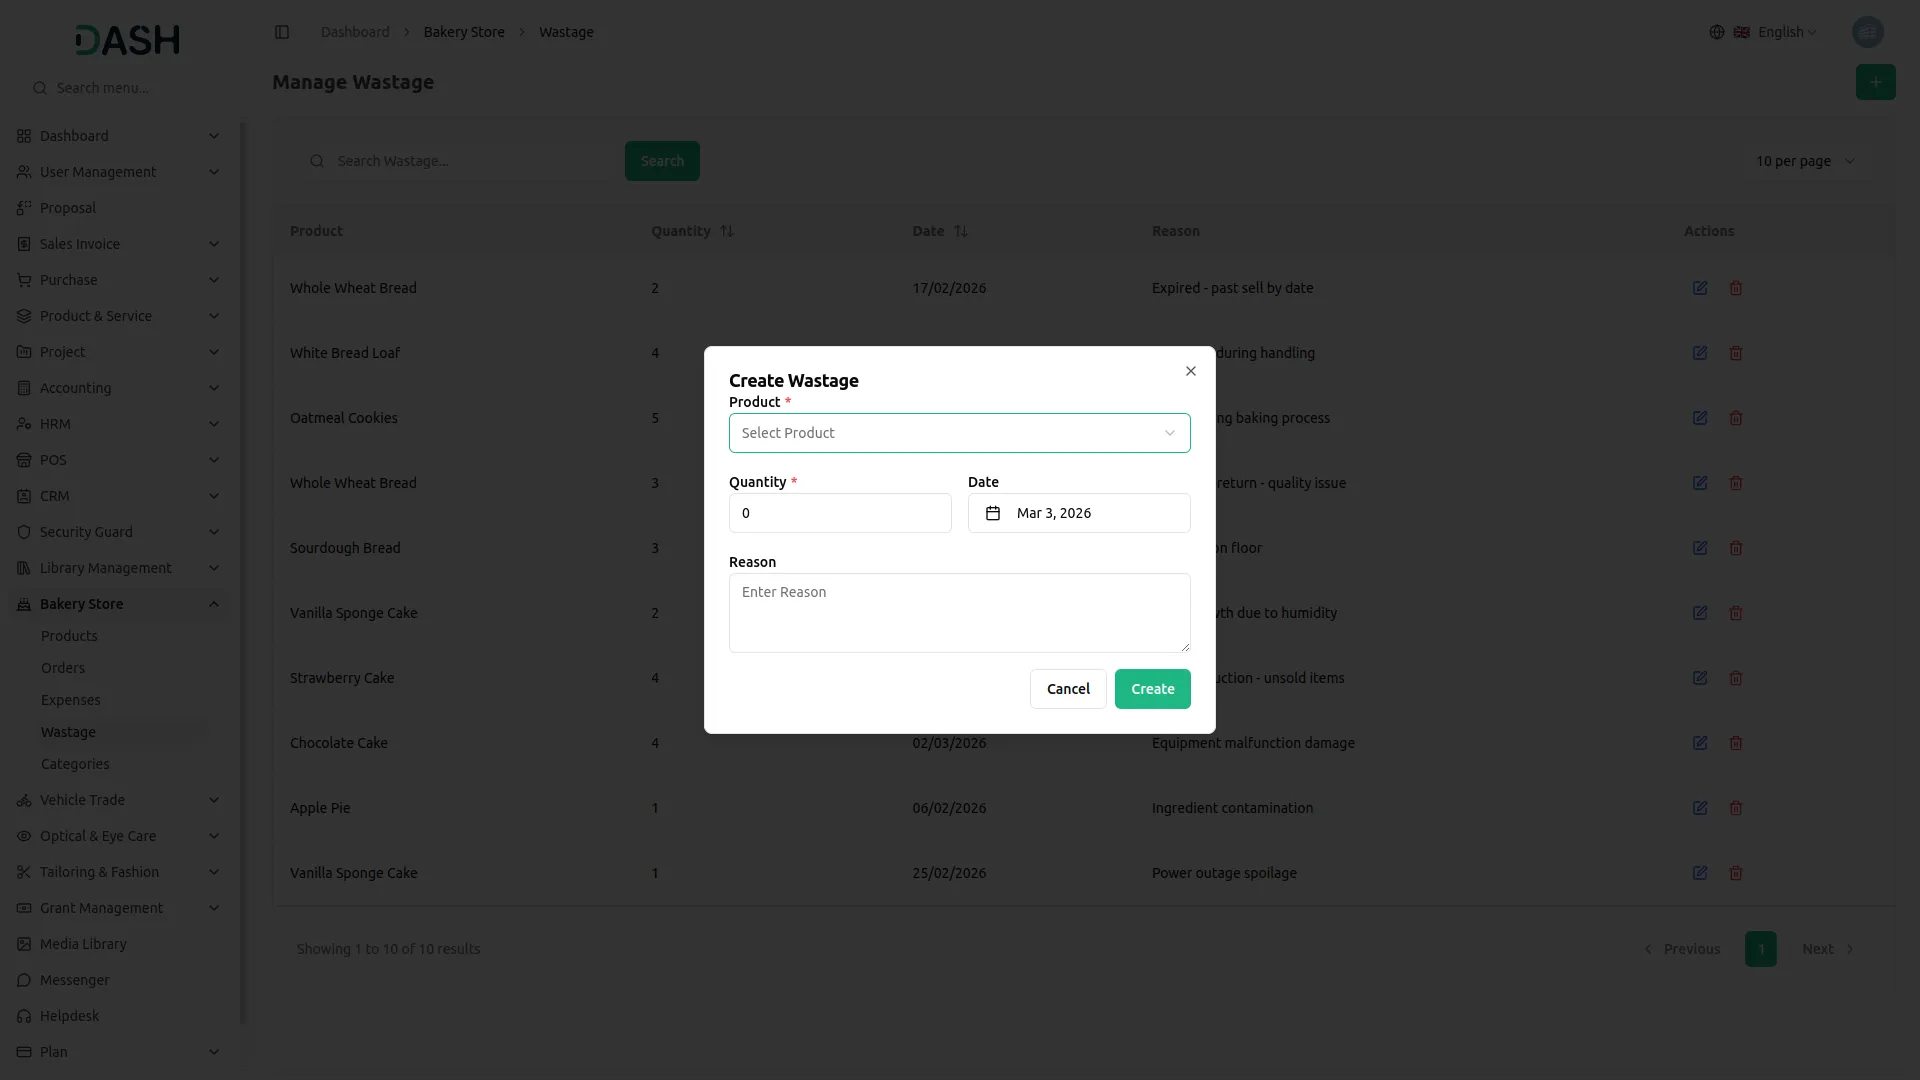Open the Select Product dropdown
Image resolution: width=1920 pixels, height=1080 pixels.
click(959, 433)
